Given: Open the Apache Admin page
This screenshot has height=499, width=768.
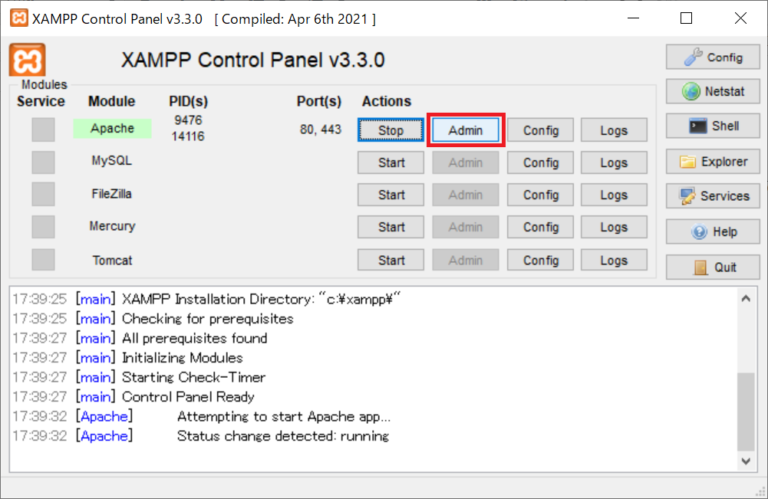Looking at the screenshot, I should click(x=465, y=130).
